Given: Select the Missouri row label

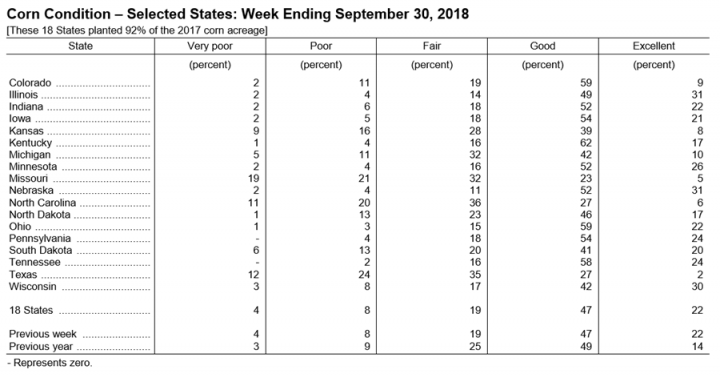Looking at the screenshot, I should [28, 178].
